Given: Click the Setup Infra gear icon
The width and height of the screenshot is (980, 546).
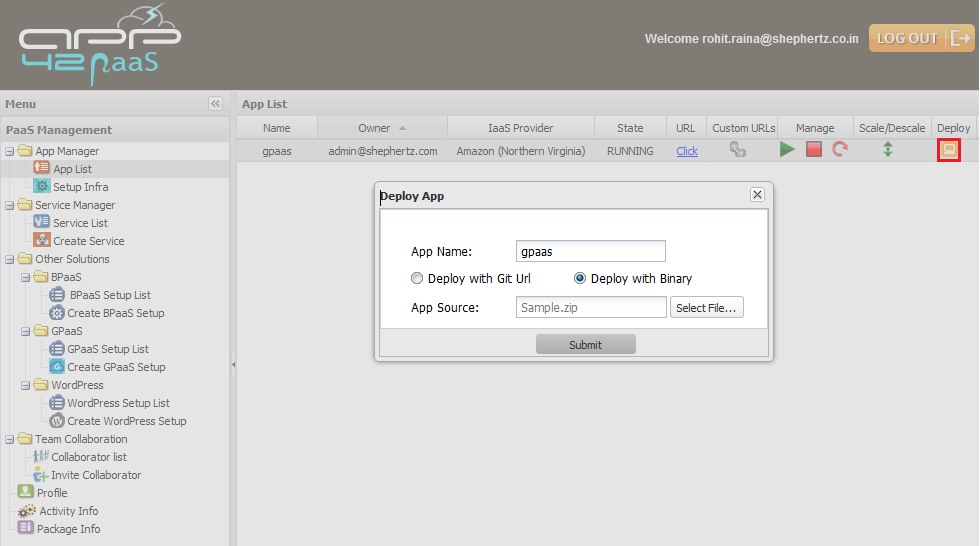Looking at the screenshot, I should click(x=42, y=187).
